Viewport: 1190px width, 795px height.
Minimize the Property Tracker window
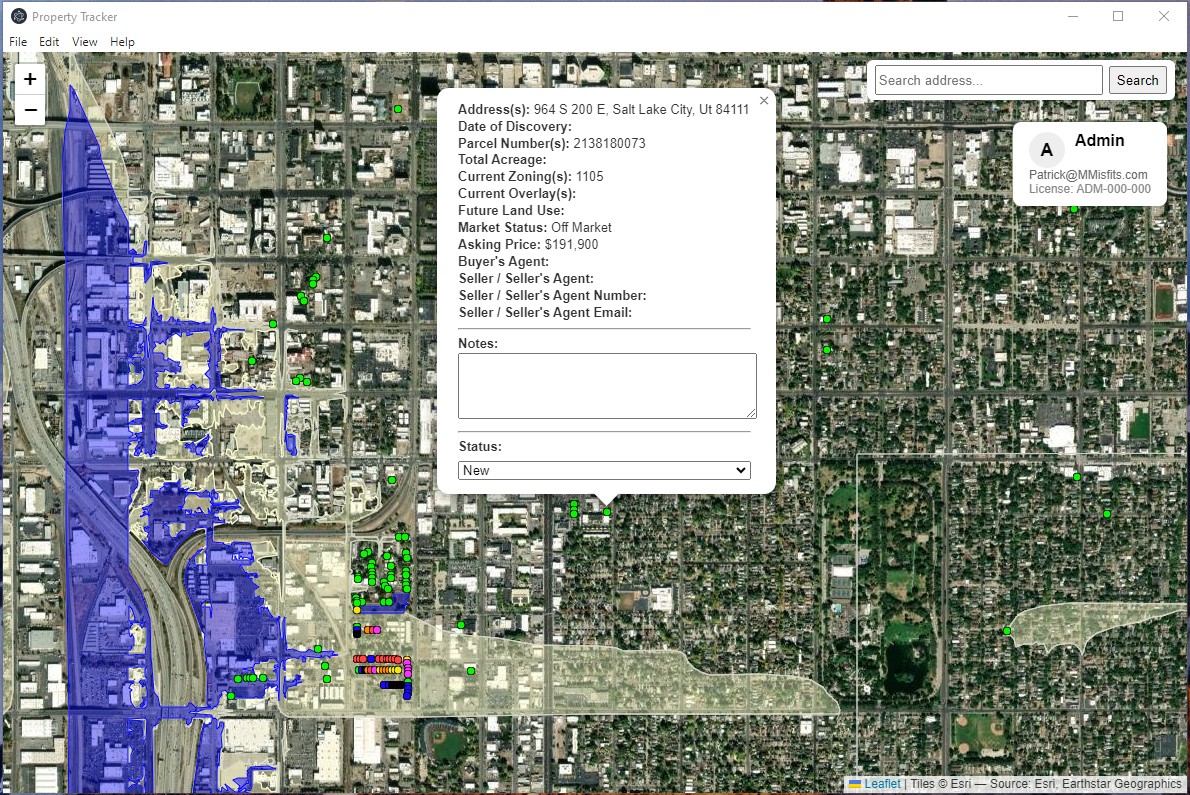1072,17
